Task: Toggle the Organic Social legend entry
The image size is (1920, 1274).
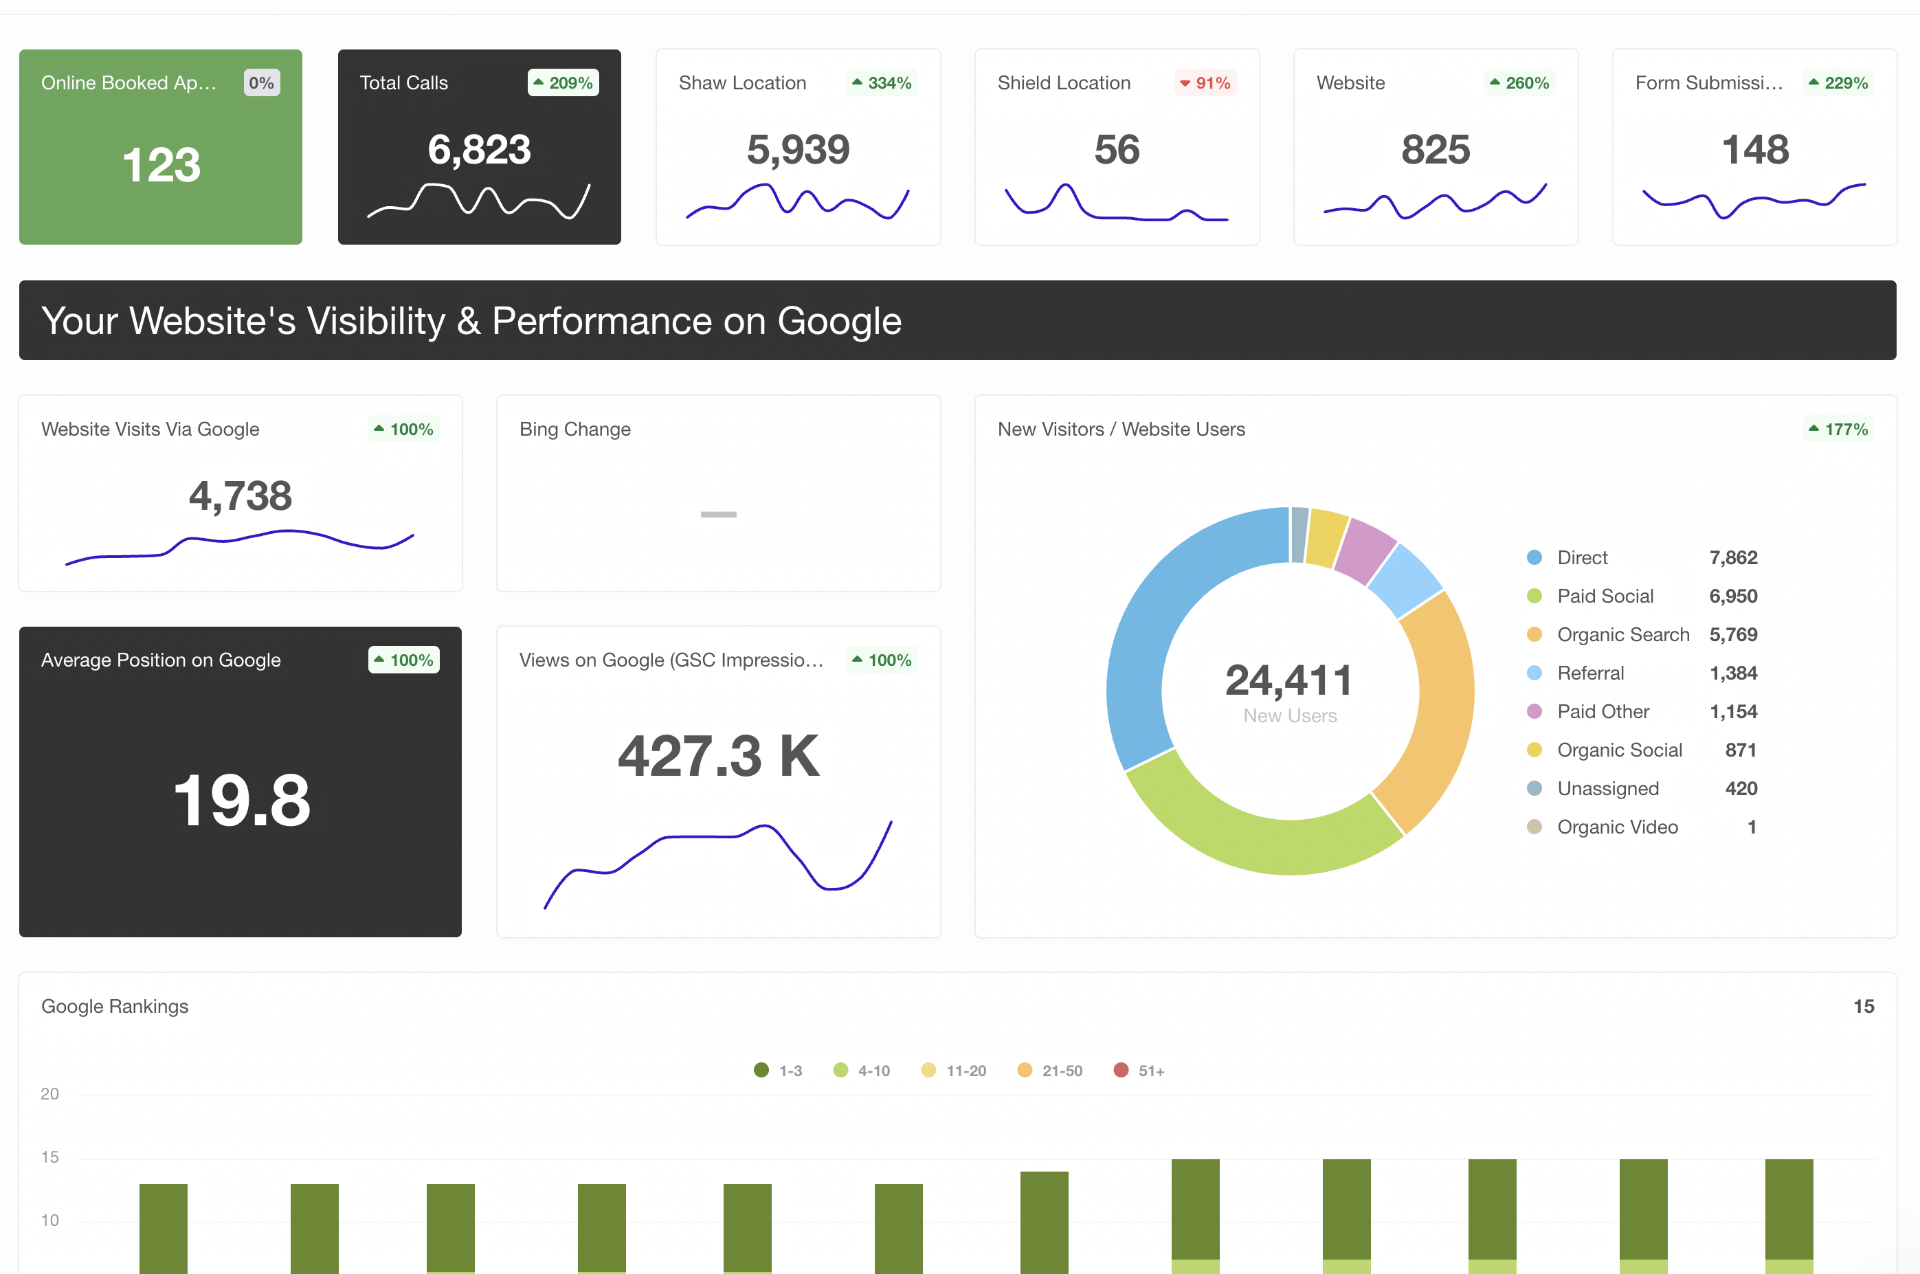Action: pyautogui.click(x=1605, y=750)
